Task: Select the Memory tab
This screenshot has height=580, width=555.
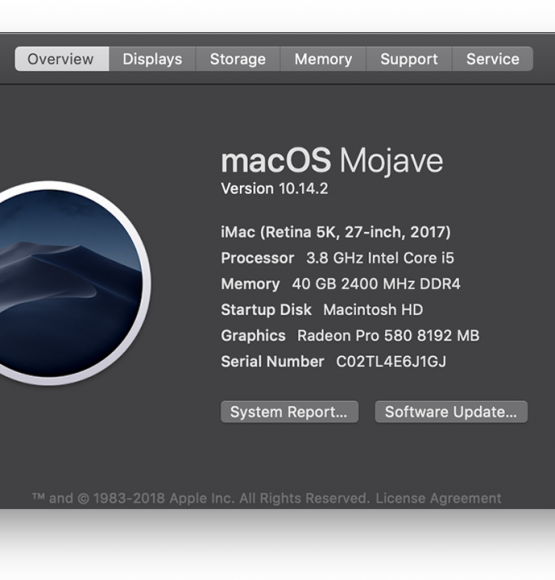Action: pyautogui.click(x=323, y=59)
